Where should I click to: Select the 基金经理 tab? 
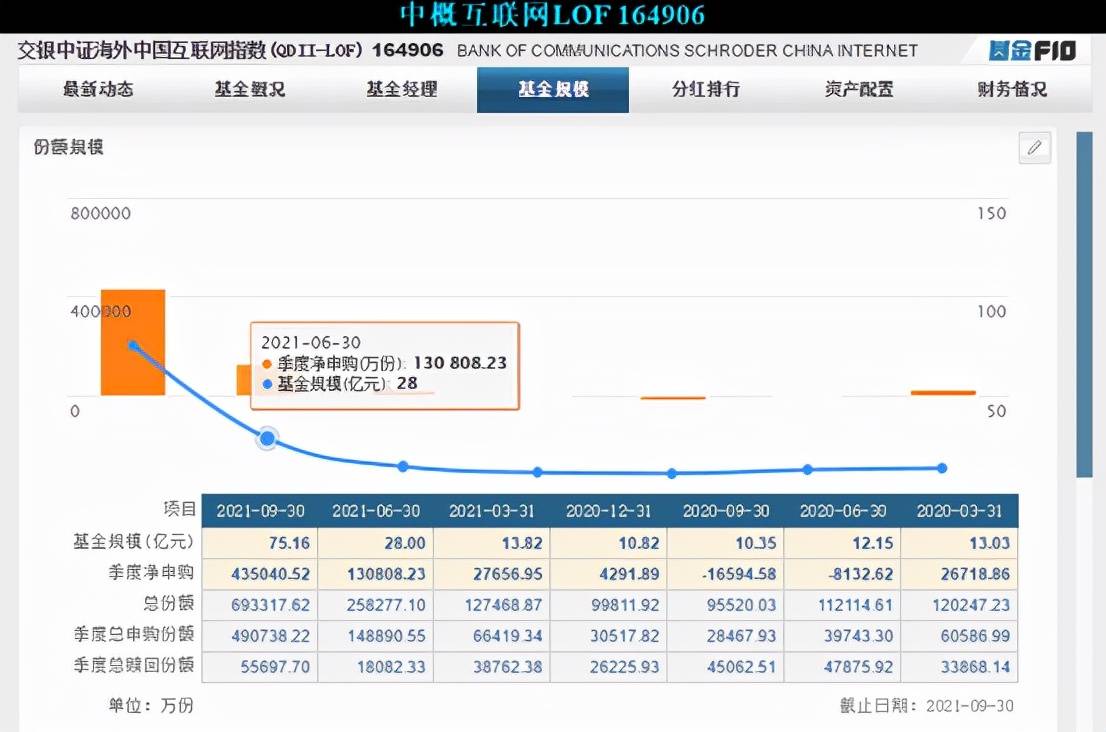(401, 89)
